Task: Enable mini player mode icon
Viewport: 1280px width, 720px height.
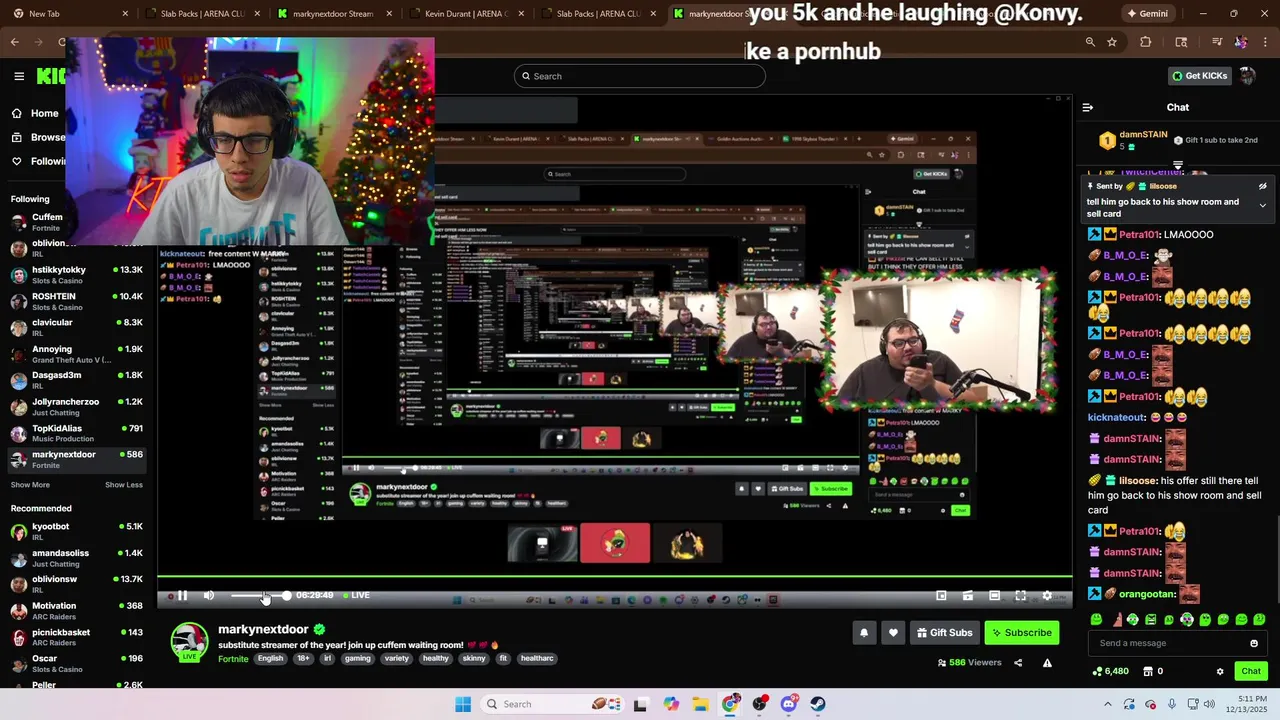Action: [941, 596]
